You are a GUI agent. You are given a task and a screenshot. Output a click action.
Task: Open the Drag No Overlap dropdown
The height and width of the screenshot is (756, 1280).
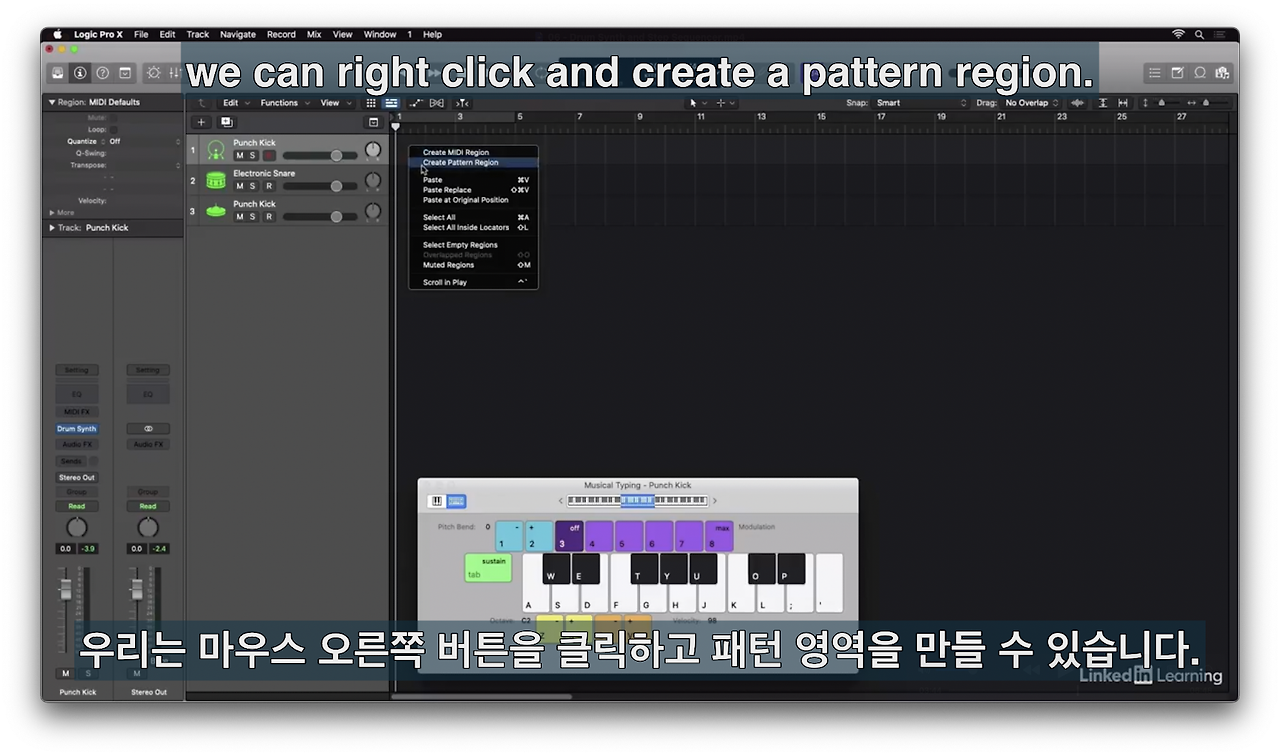tap(1032, 103)
